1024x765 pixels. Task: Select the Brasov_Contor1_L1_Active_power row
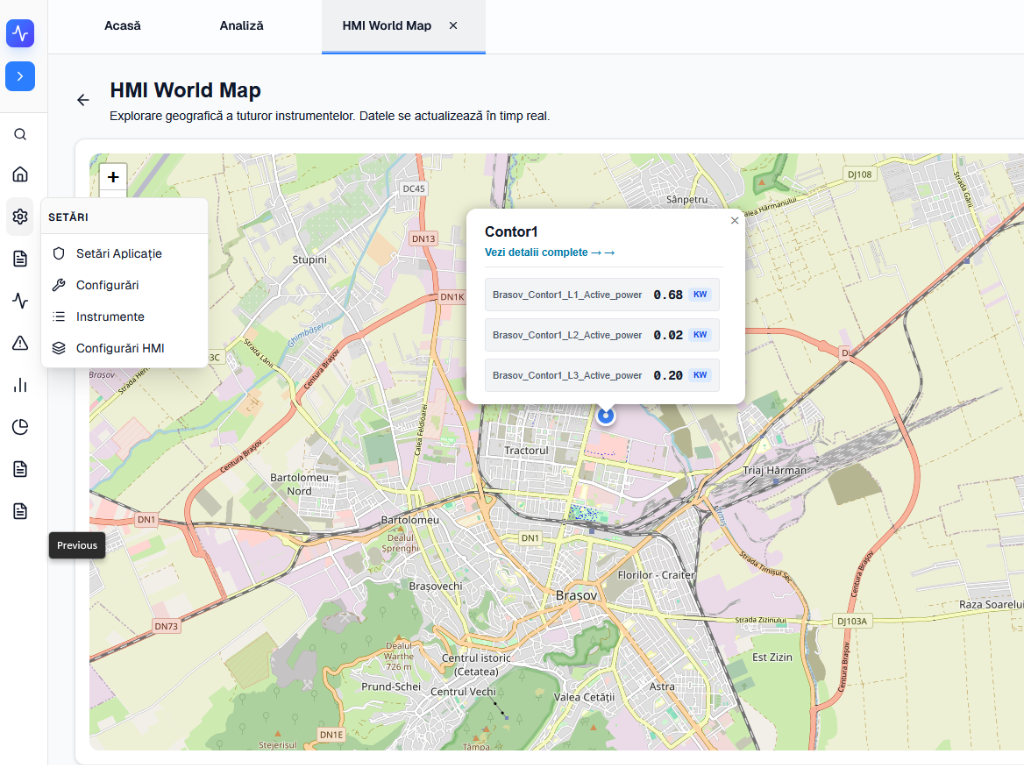pos(602,295)
